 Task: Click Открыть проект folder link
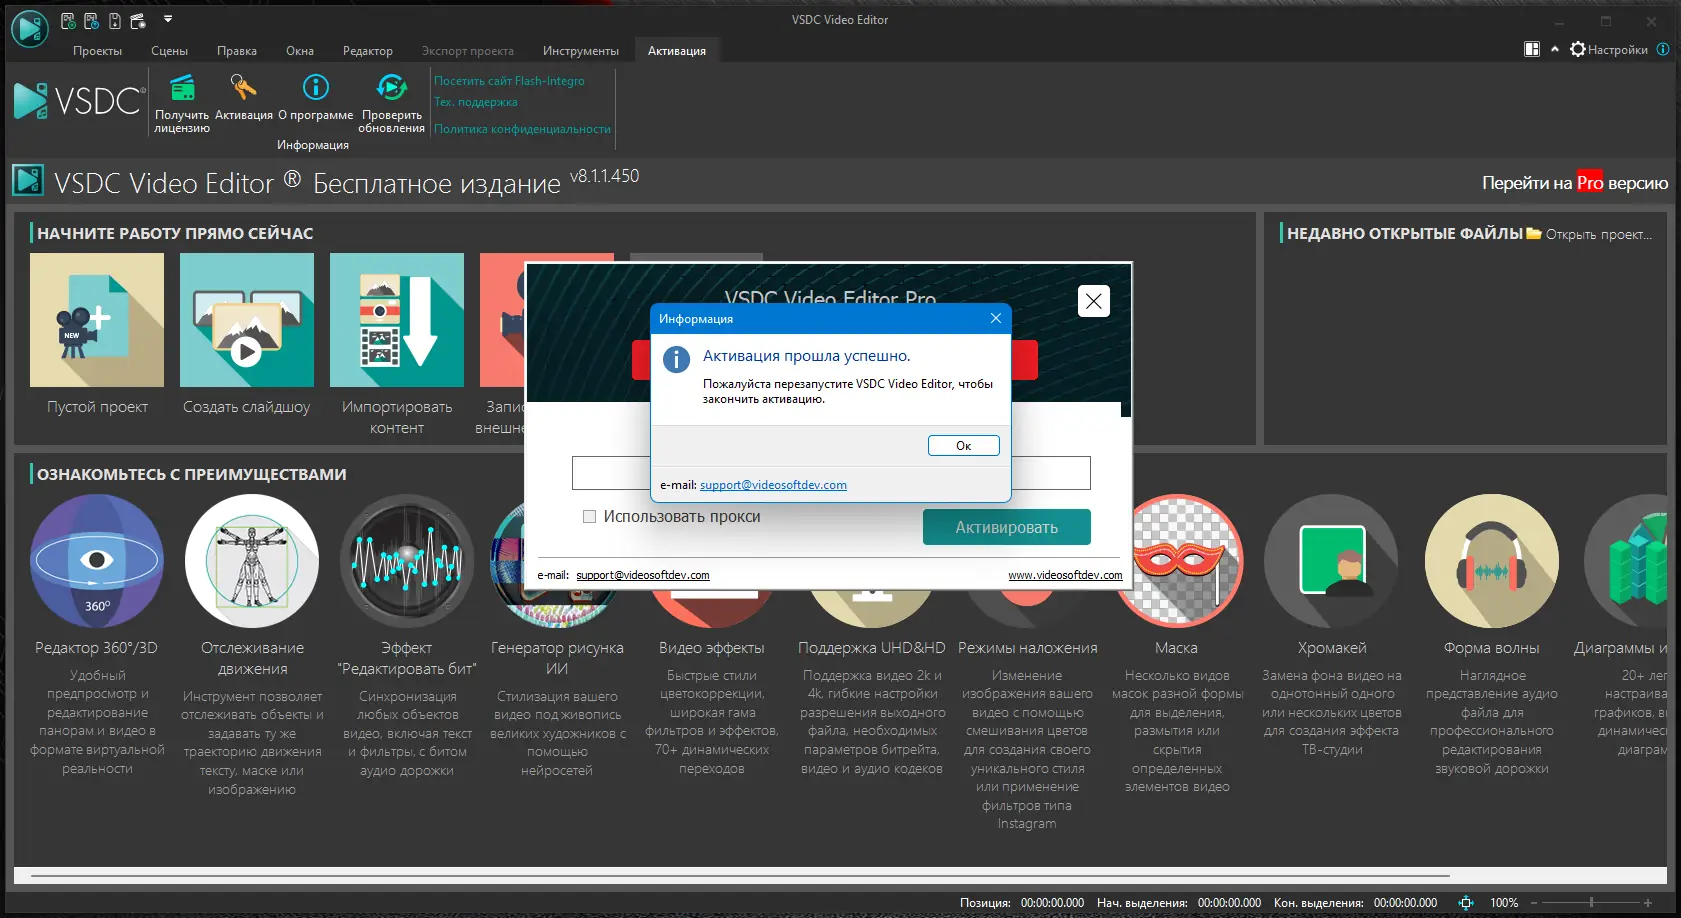click(1589, 234)
